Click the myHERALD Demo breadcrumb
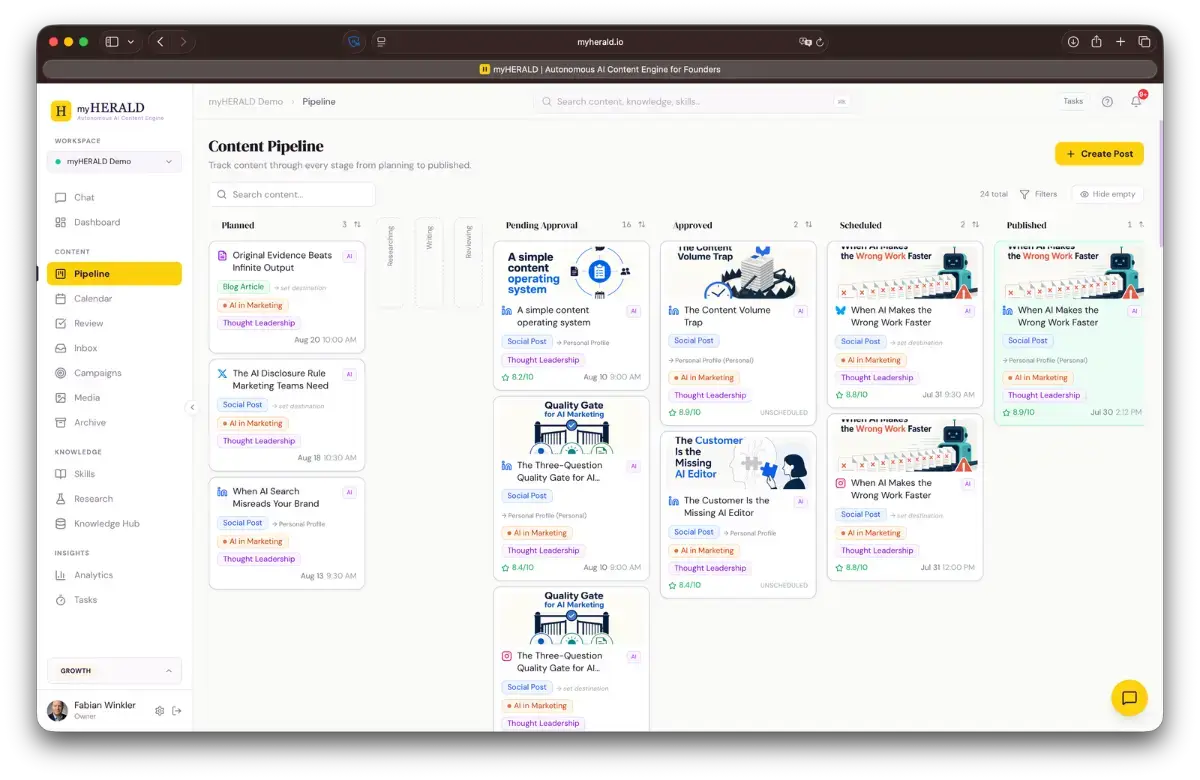The height and width of the screenshot is (780, 1200). click(x=245, y=101)
